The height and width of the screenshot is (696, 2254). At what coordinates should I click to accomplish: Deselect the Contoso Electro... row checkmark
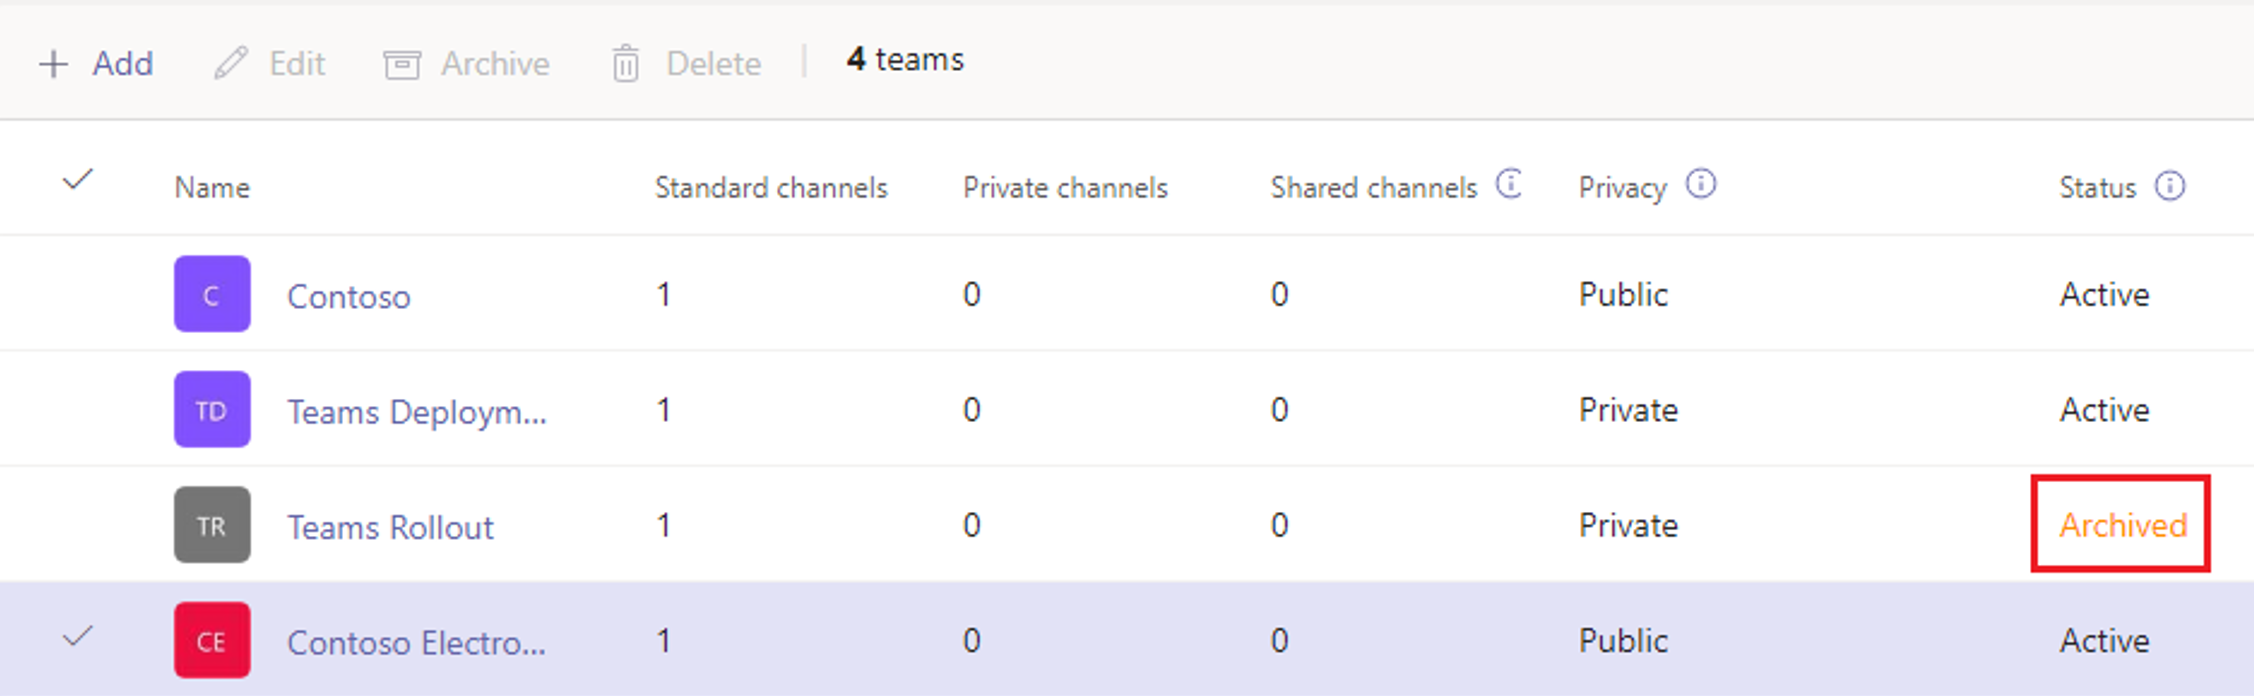[77, 637]
